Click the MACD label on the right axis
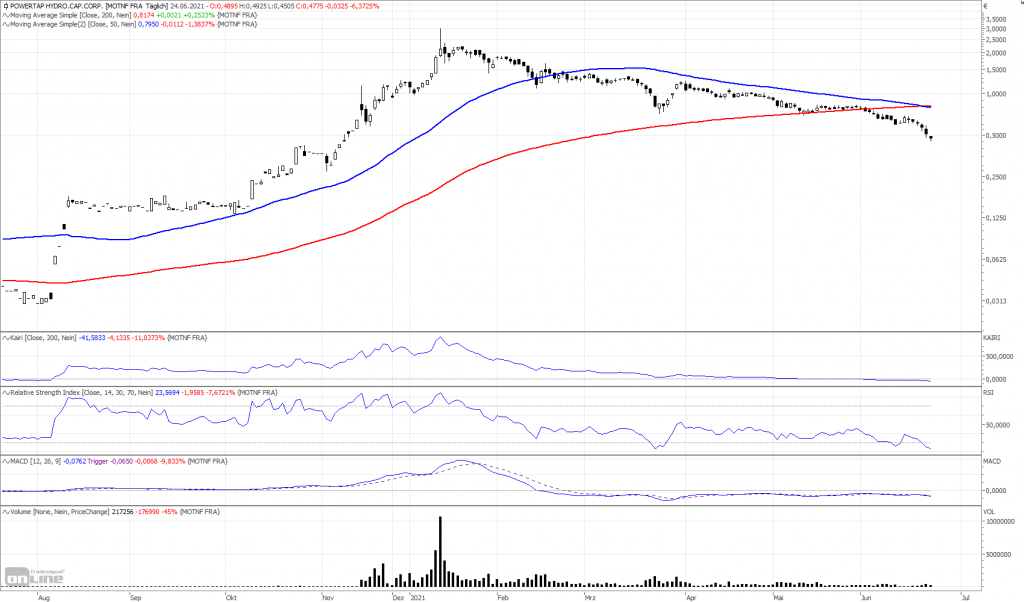The width and height of the screenshot is (1024, 602). pos(991,462)
